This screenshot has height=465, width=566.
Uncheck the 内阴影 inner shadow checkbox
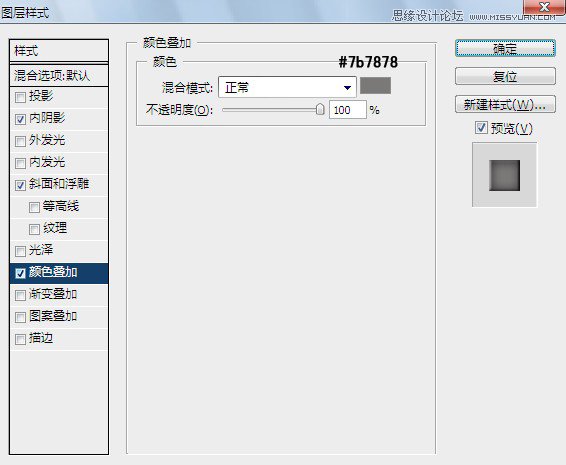click(x=20, y=119)
